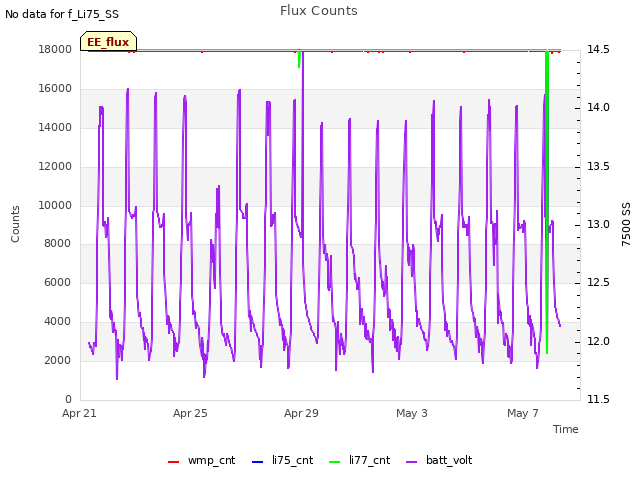Toggle the li77_cnt legend entry

(360, 460)
